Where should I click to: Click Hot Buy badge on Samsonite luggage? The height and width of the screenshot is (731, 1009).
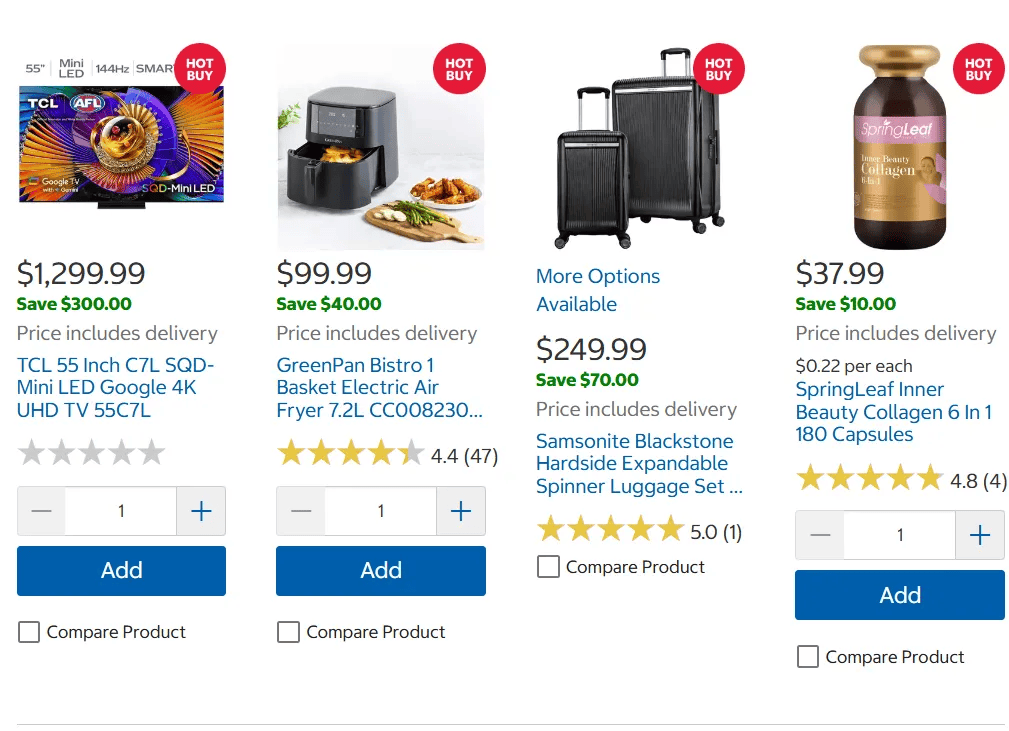(719, 69)
